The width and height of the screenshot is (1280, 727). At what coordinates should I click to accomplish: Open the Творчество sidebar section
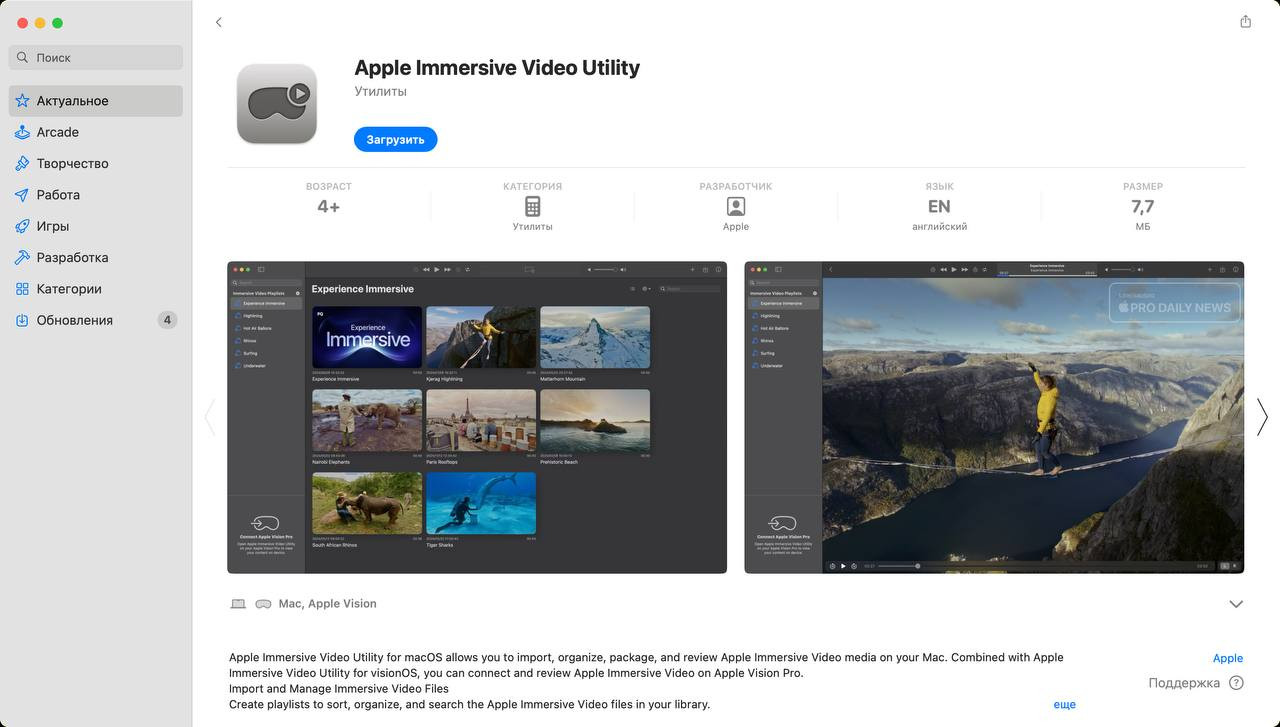[96, 163]
